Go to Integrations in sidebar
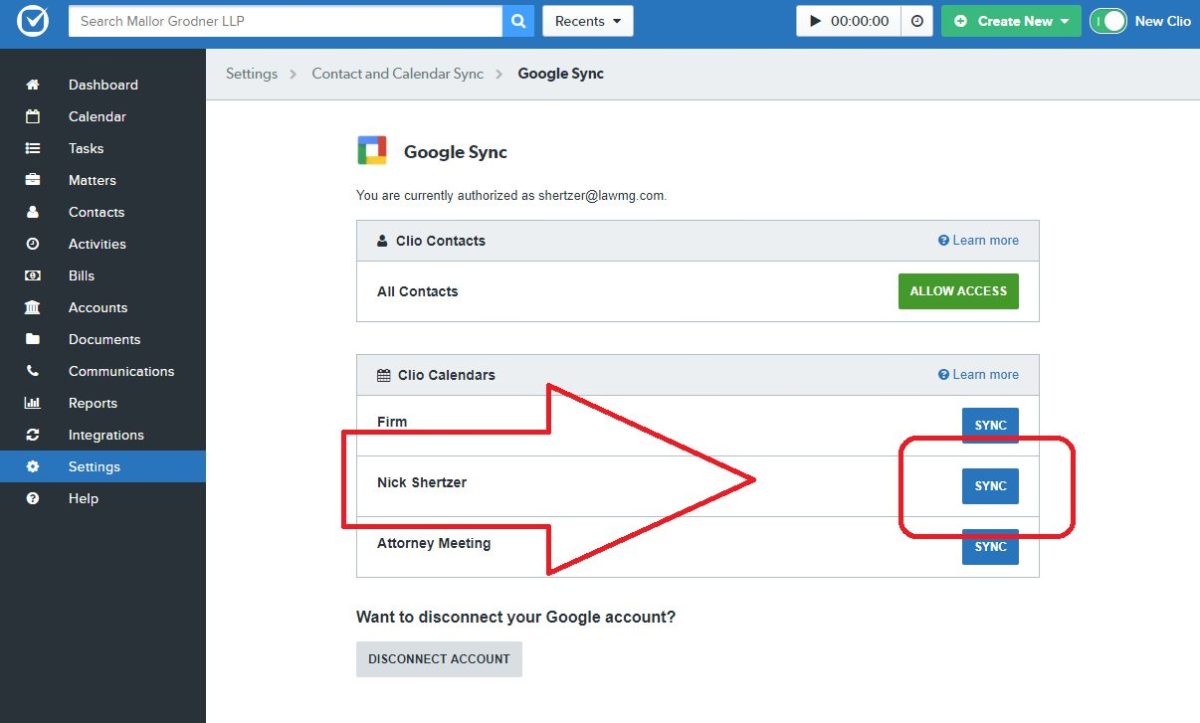The image size is (1200, 723). click(106, 435)
